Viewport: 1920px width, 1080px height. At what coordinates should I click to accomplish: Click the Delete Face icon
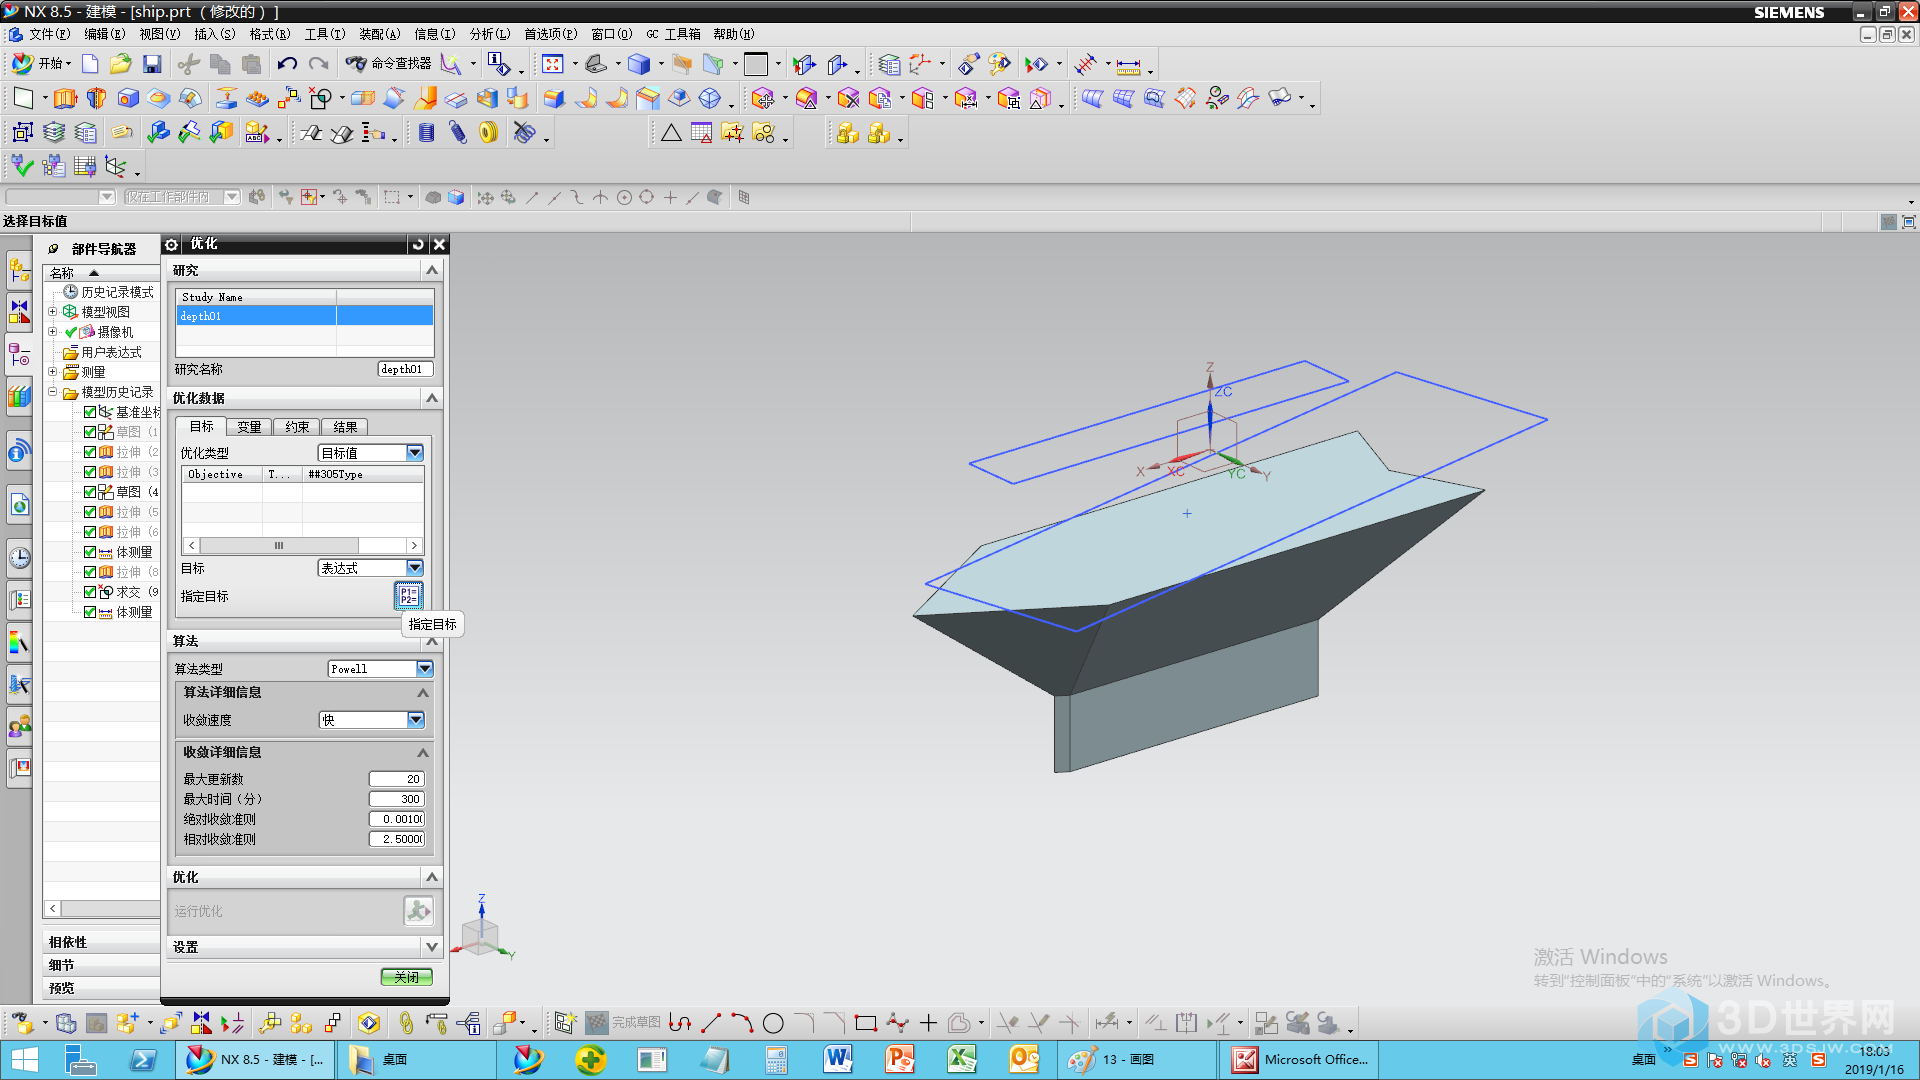tap(848, 98)
